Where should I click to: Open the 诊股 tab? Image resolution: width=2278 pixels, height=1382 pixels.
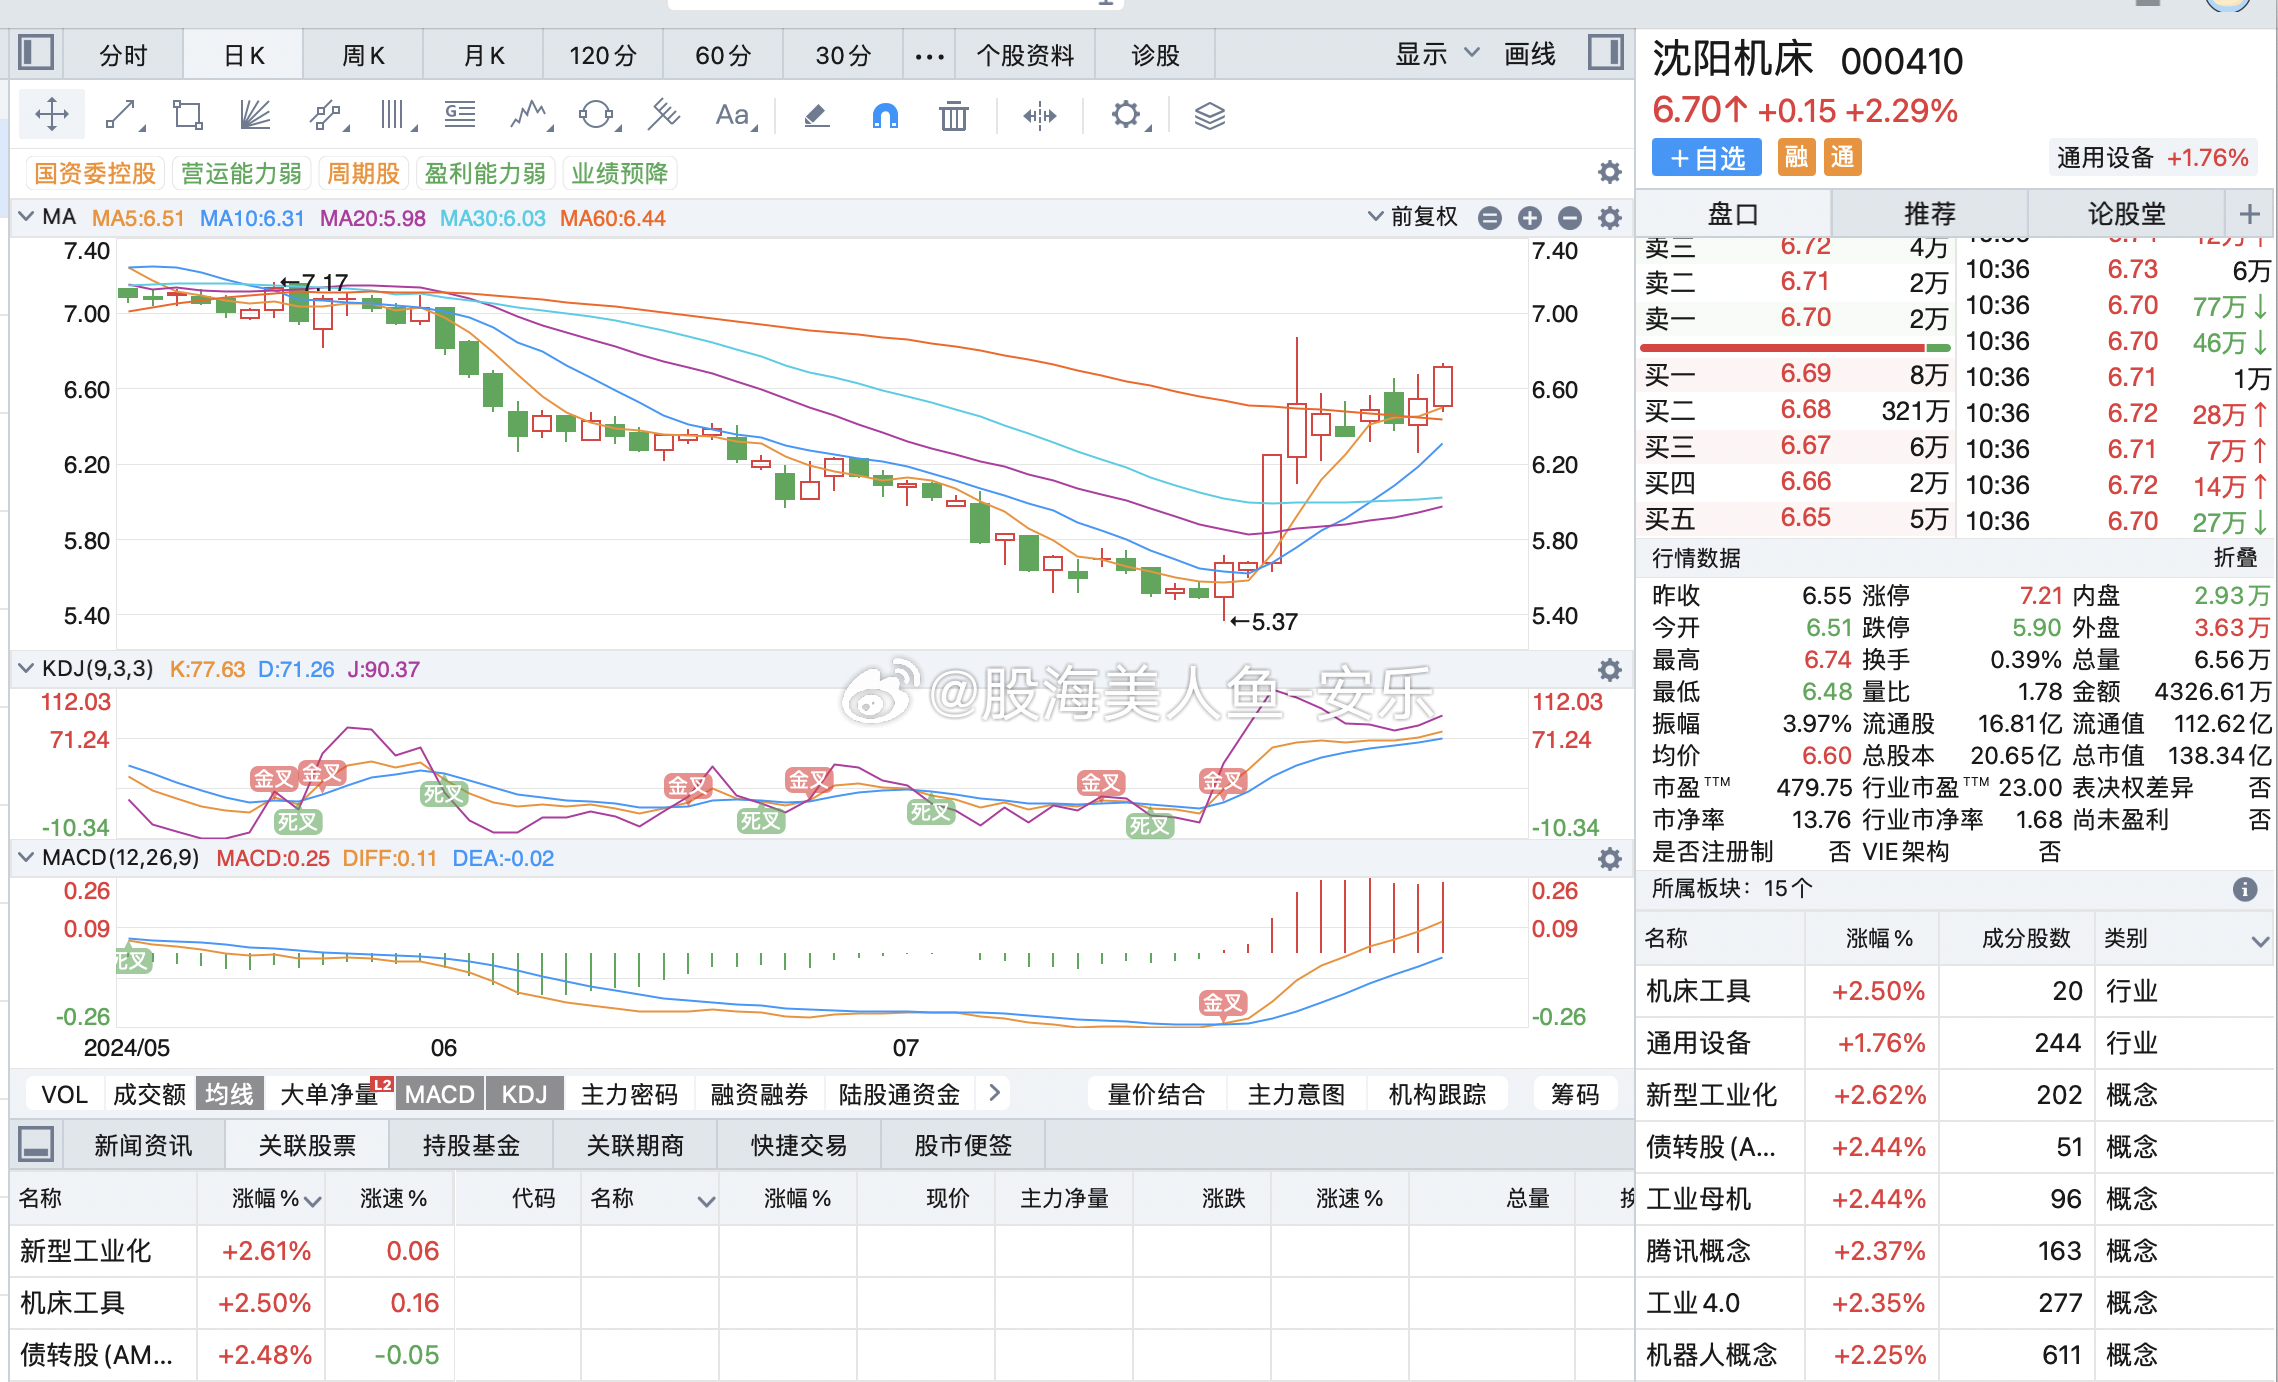click(1155, 55)
